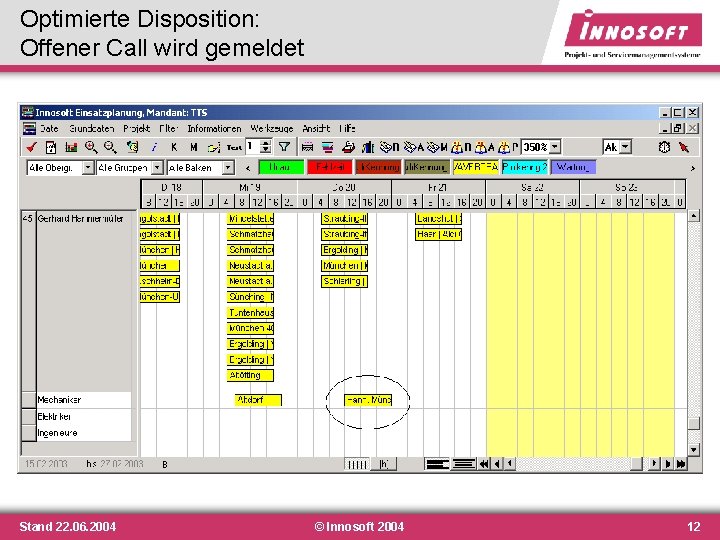Click the K toolbar button

click(174, 147)
